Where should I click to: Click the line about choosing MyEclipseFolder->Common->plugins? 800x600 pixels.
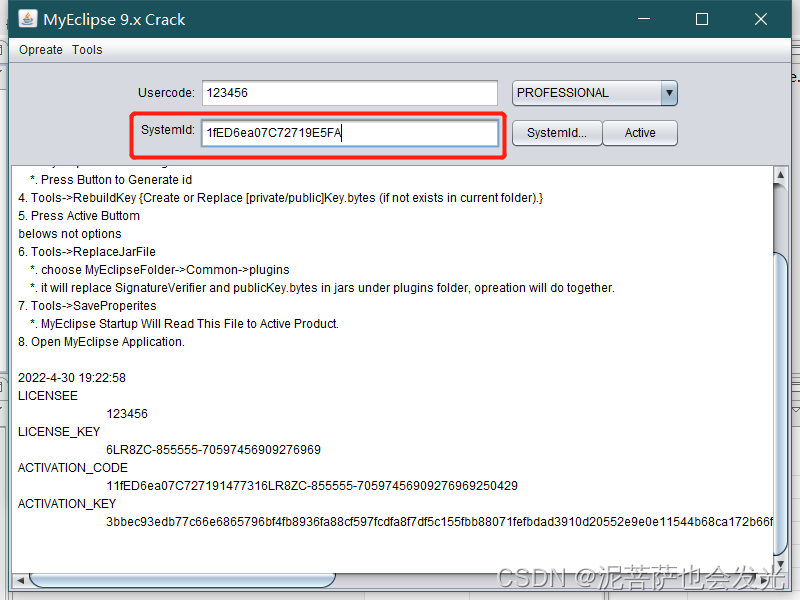pos(160,270)
